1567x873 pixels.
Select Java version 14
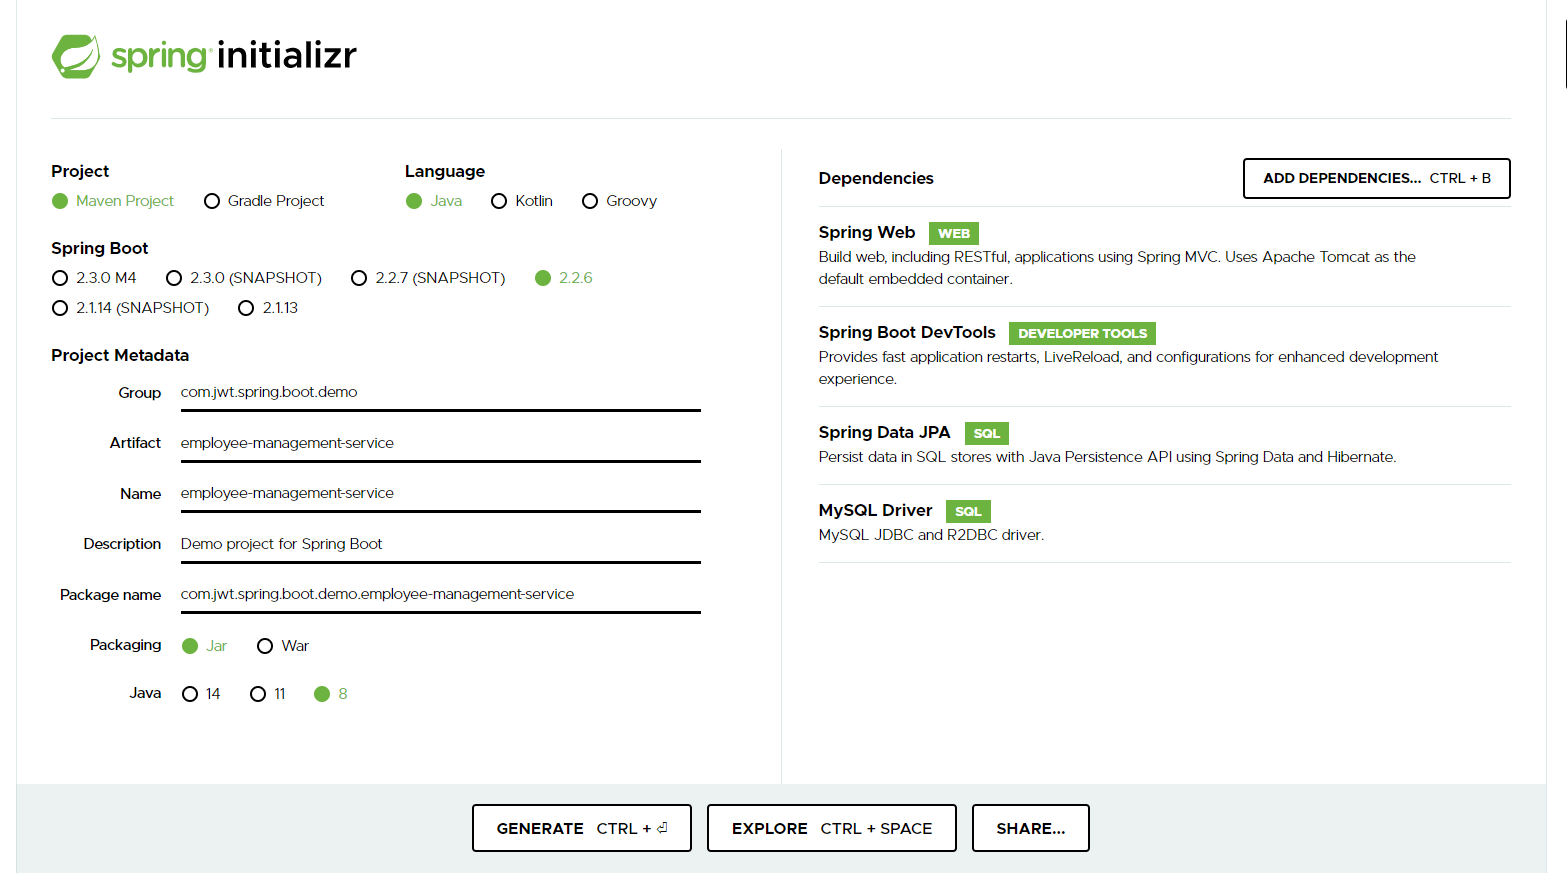click(x=190, y=693)
